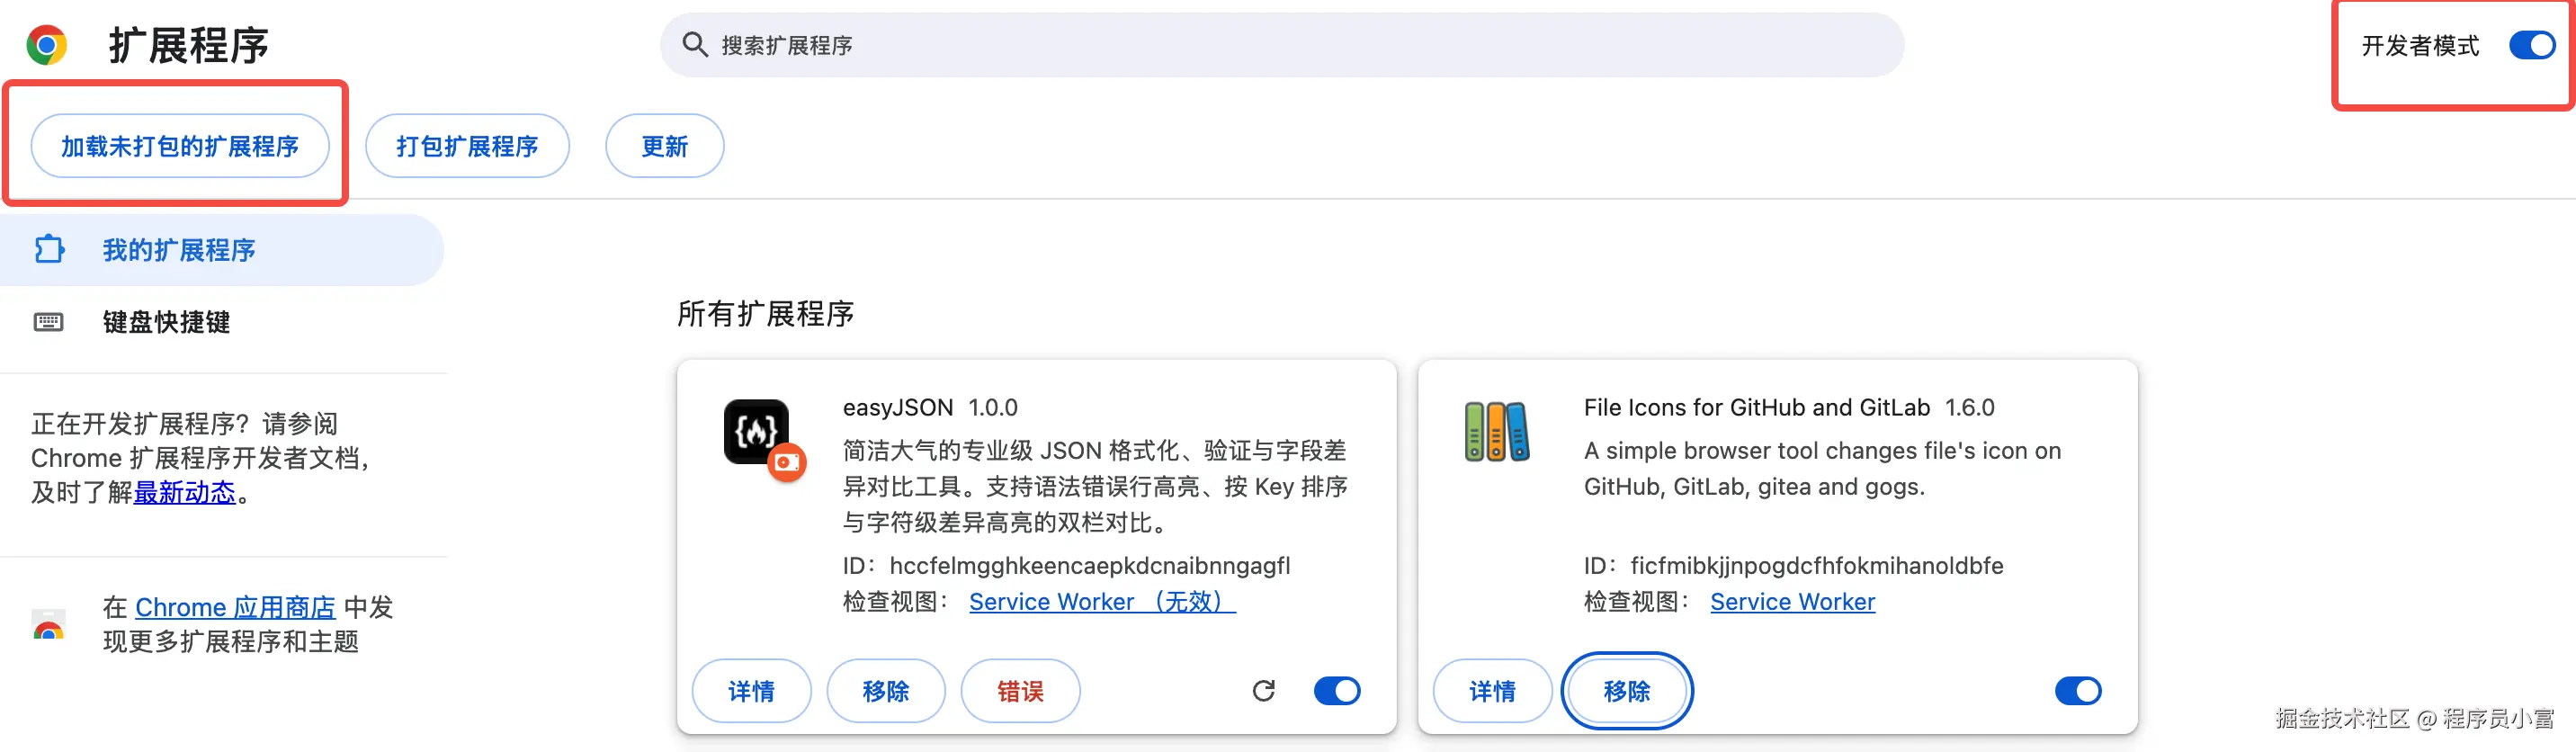Viewport: 2576px width, 752px height.
Task: Click the Chrome Web Store icon
Action: tap(48, 624)
